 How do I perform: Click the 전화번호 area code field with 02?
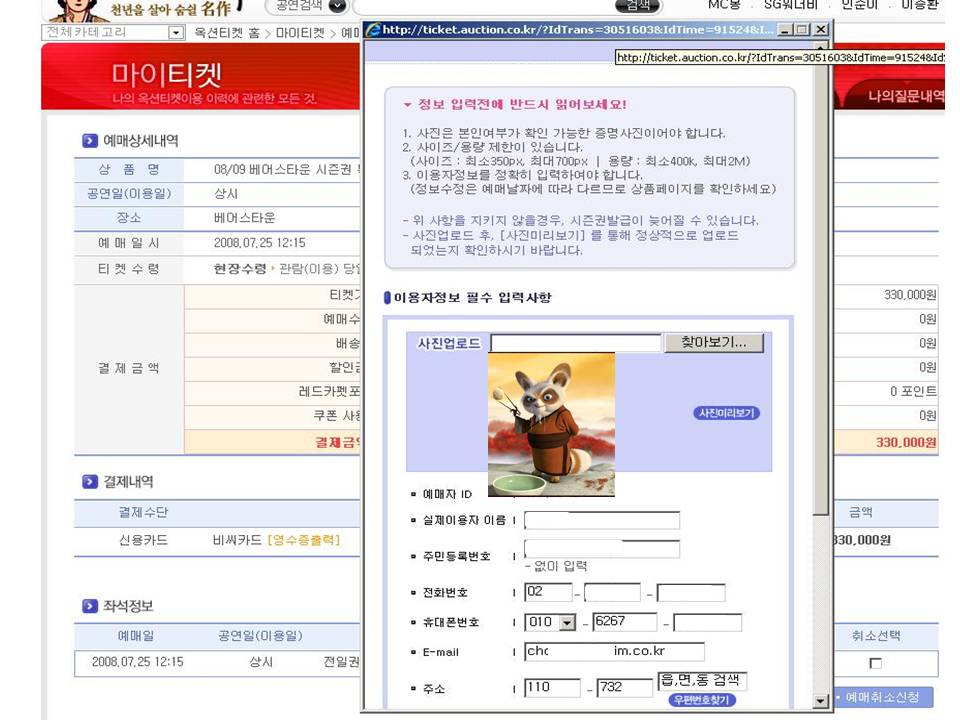pos(549,592)
